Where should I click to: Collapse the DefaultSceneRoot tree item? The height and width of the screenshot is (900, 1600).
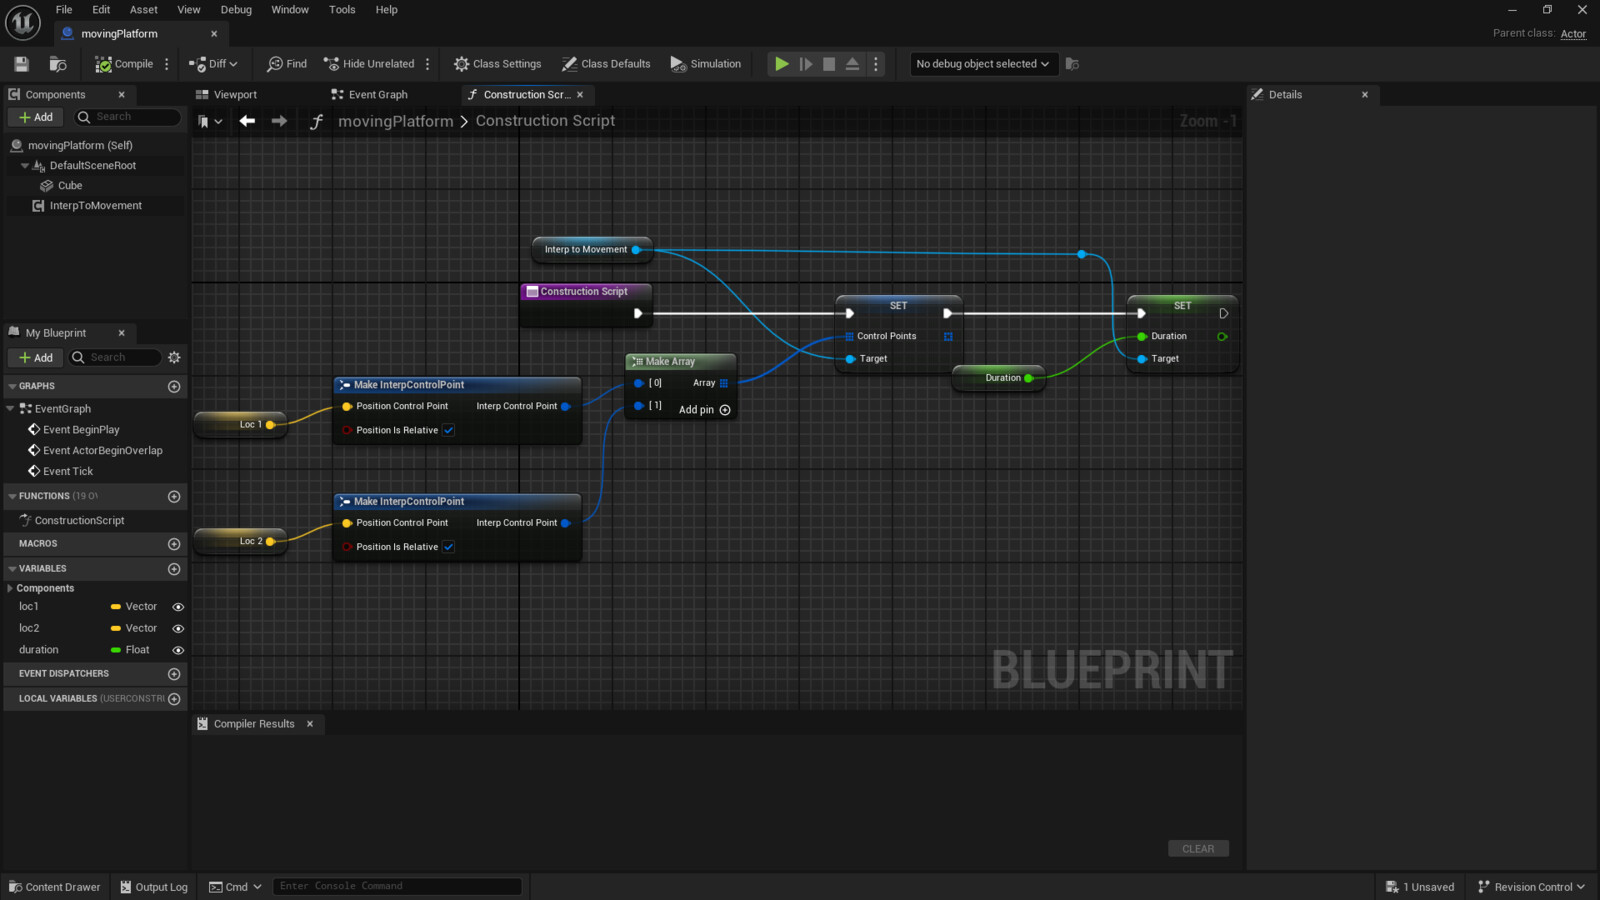point(25,166)
